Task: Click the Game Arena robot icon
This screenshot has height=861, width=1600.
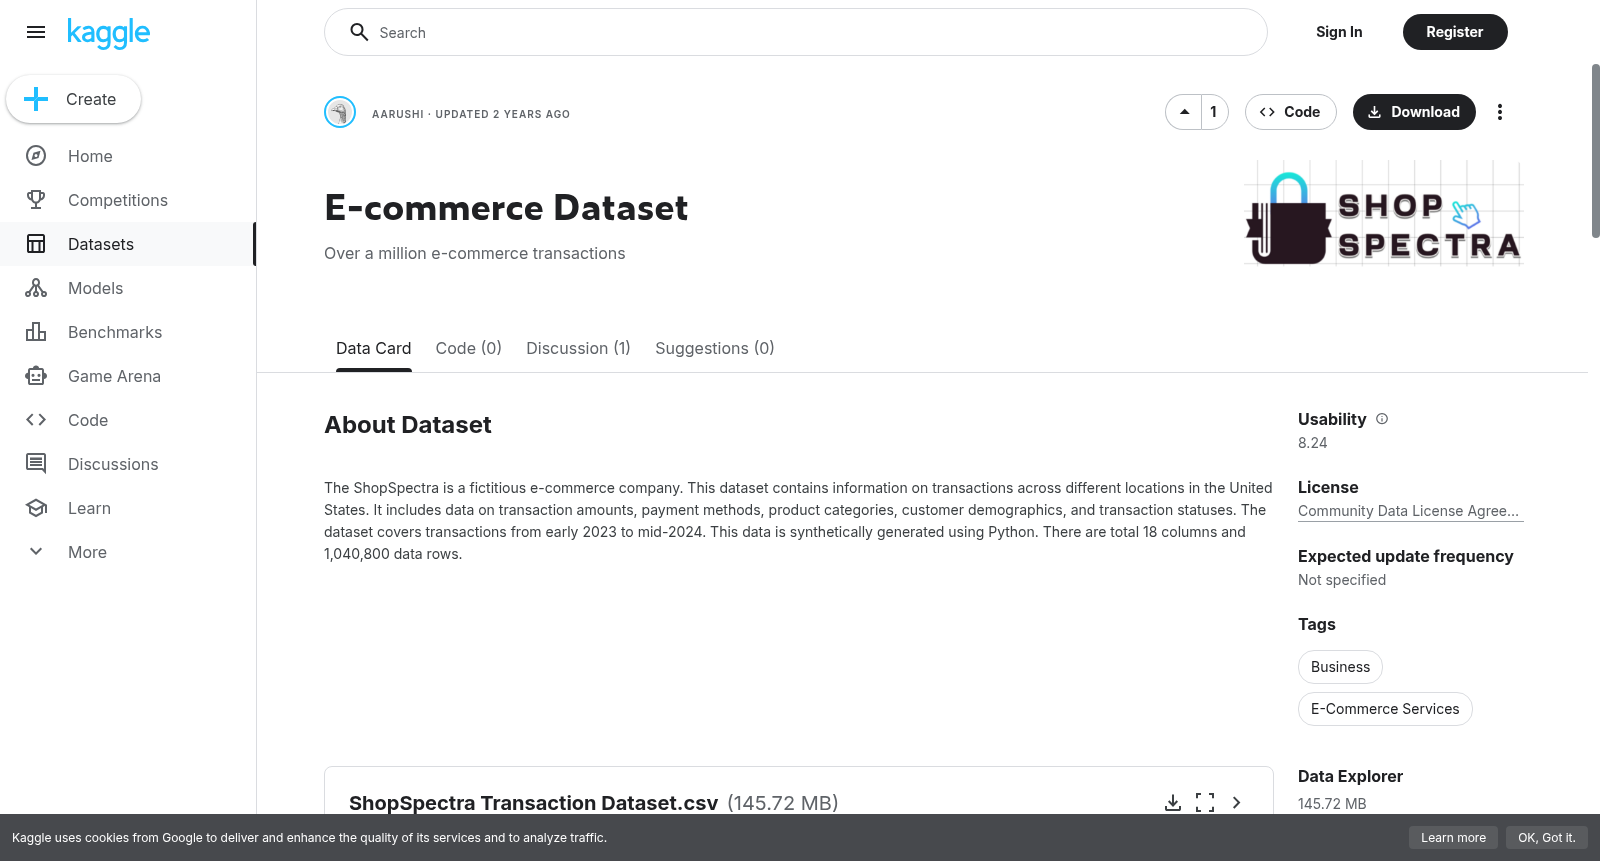Action: tap(36, 376)
